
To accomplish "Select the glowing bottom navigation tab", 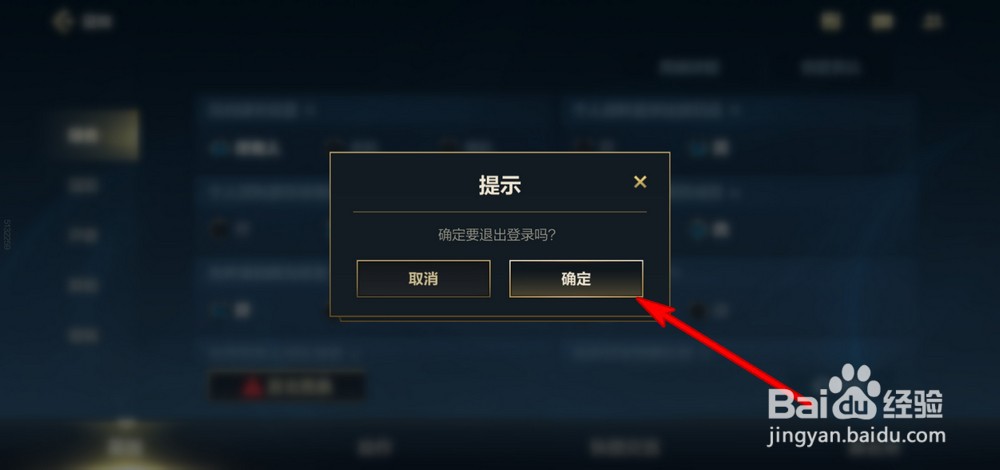I will pos(126,446).
